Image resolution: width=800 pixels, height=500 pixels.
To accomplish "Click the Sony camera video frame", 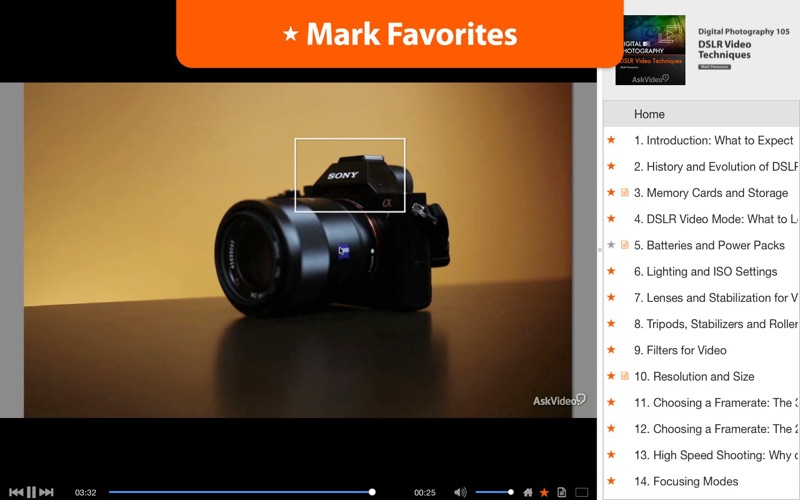I will [x=298, y=250].
